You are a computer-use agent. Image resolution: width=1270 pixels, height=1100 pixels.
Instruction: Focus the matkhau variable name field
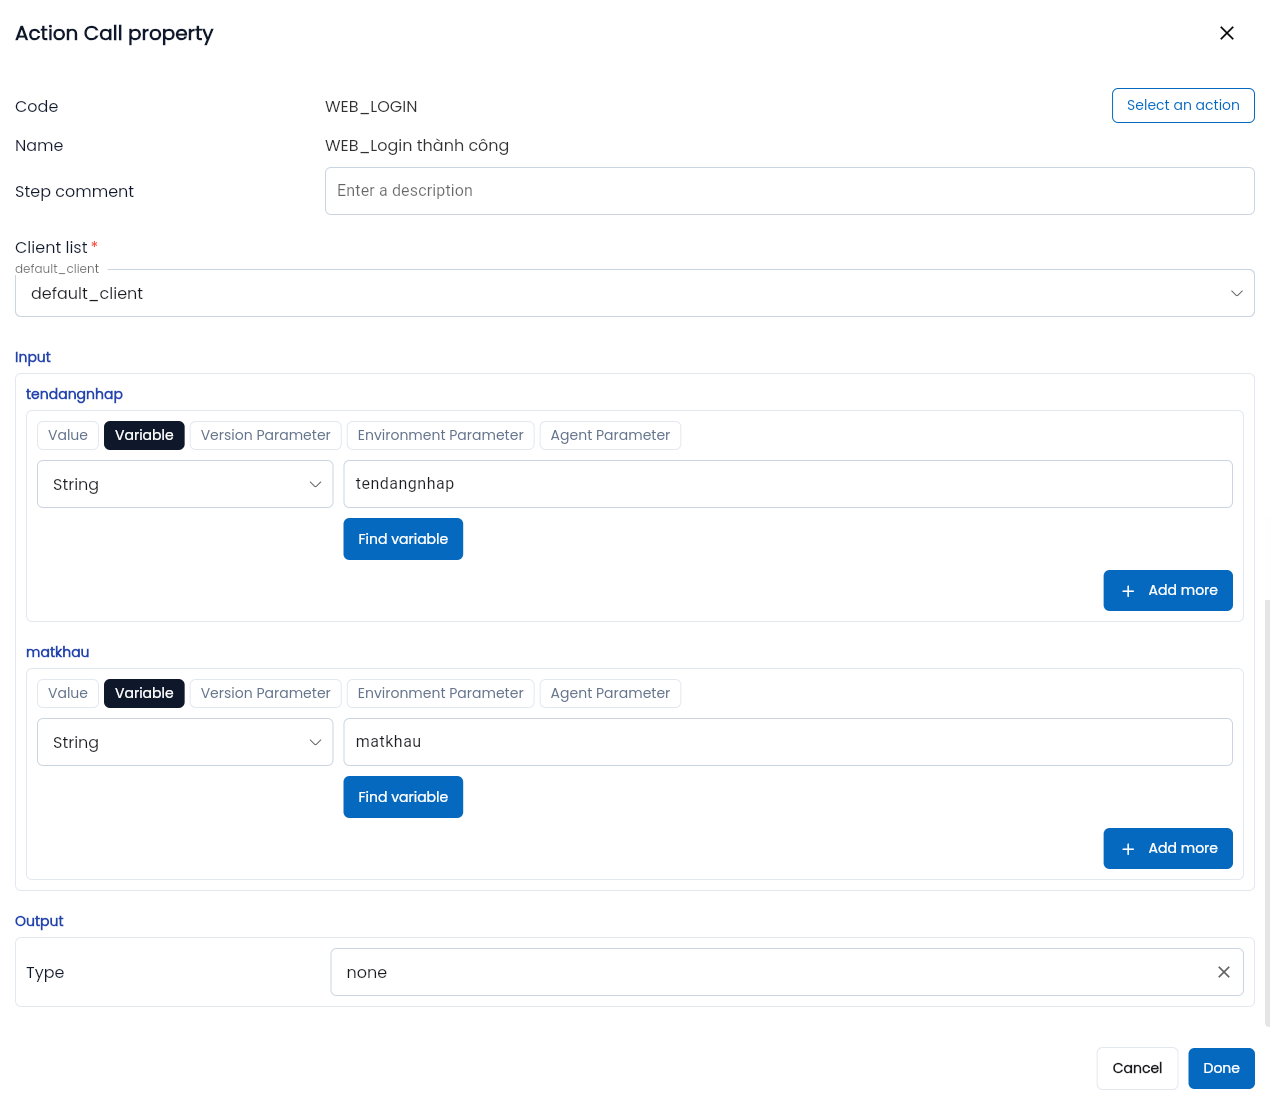[x=788, y=742]
